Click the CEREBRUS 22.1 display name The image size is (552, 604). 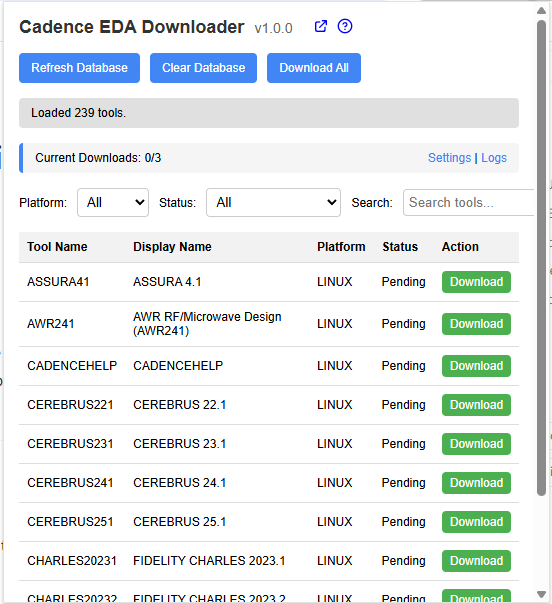[x=180, y=405]
